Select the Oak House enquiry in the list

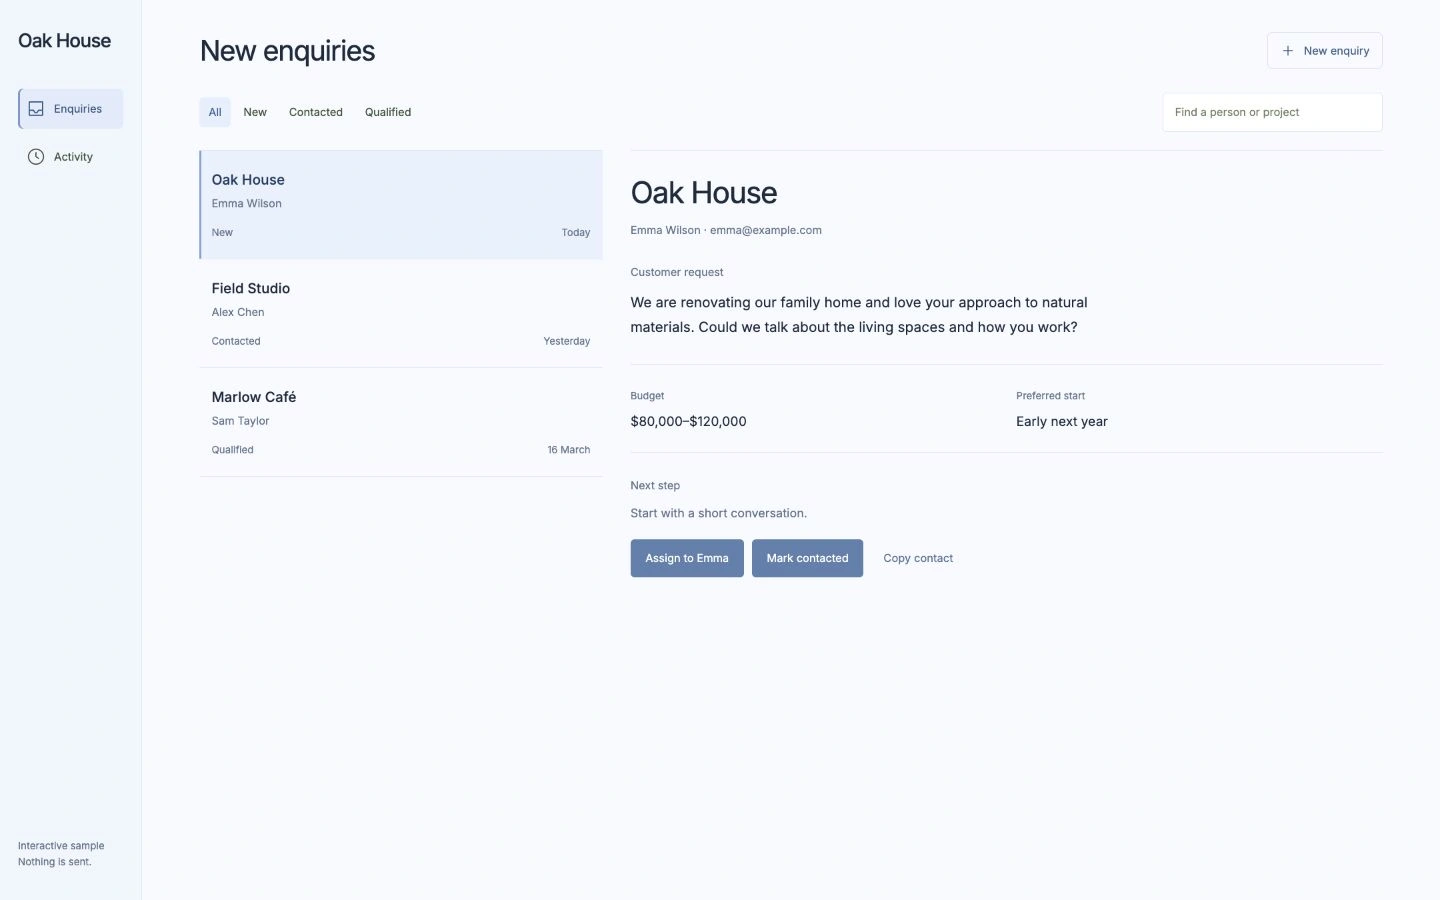[x=401, y=205]
